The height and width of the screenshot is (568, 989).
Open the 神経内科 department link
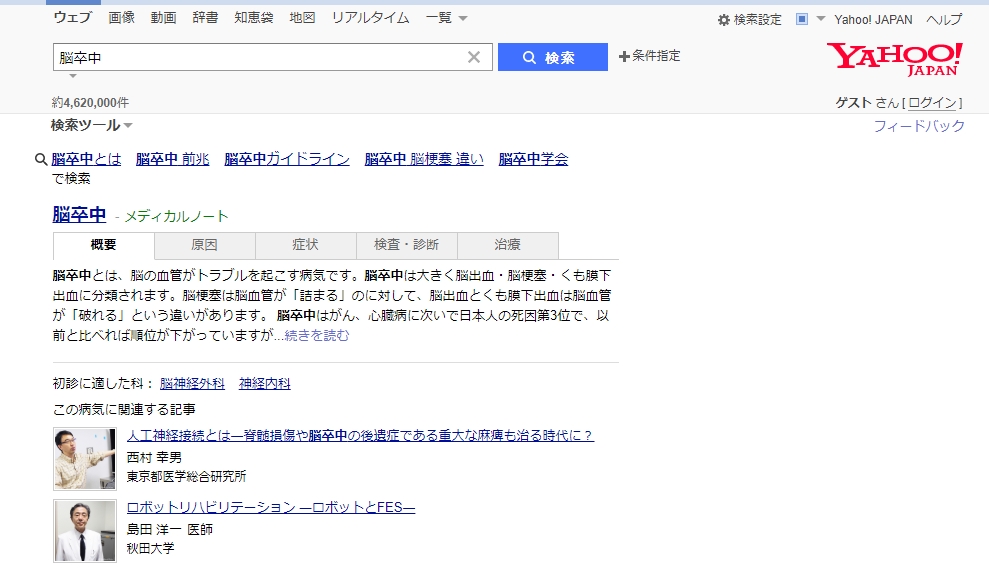point(264,383)
